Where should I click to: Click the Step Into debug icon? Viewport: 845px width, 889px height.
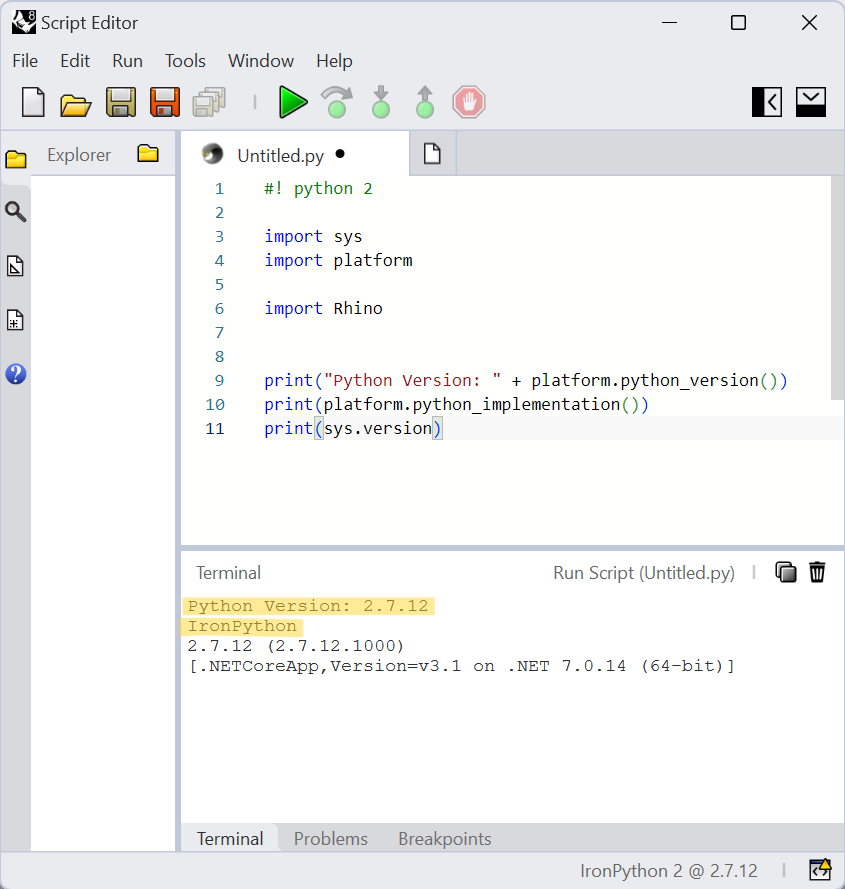pos(381,102)
